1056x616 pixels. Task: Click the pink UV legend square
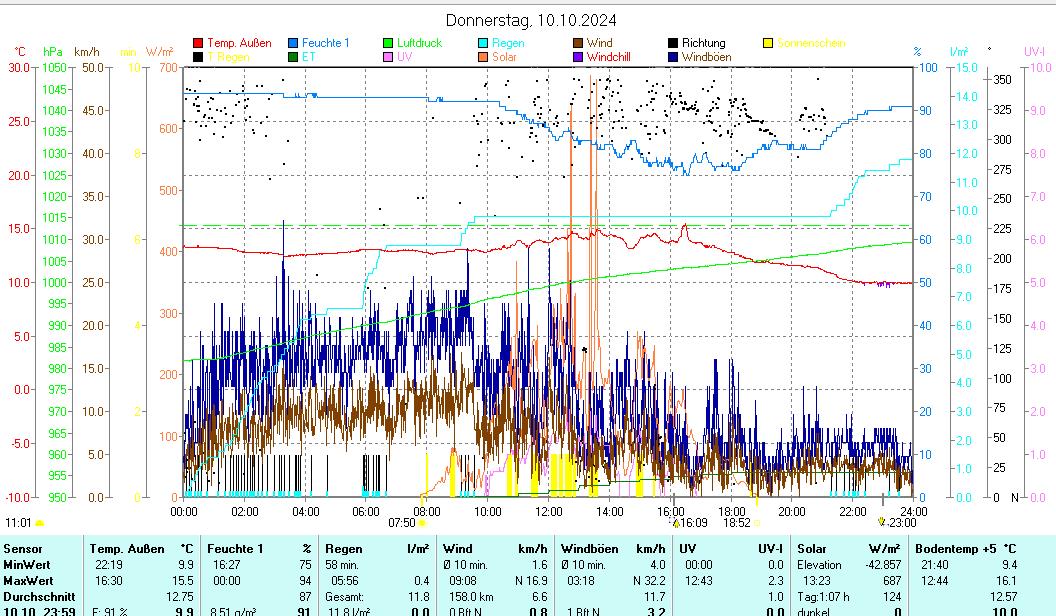[x=388, y=57]
